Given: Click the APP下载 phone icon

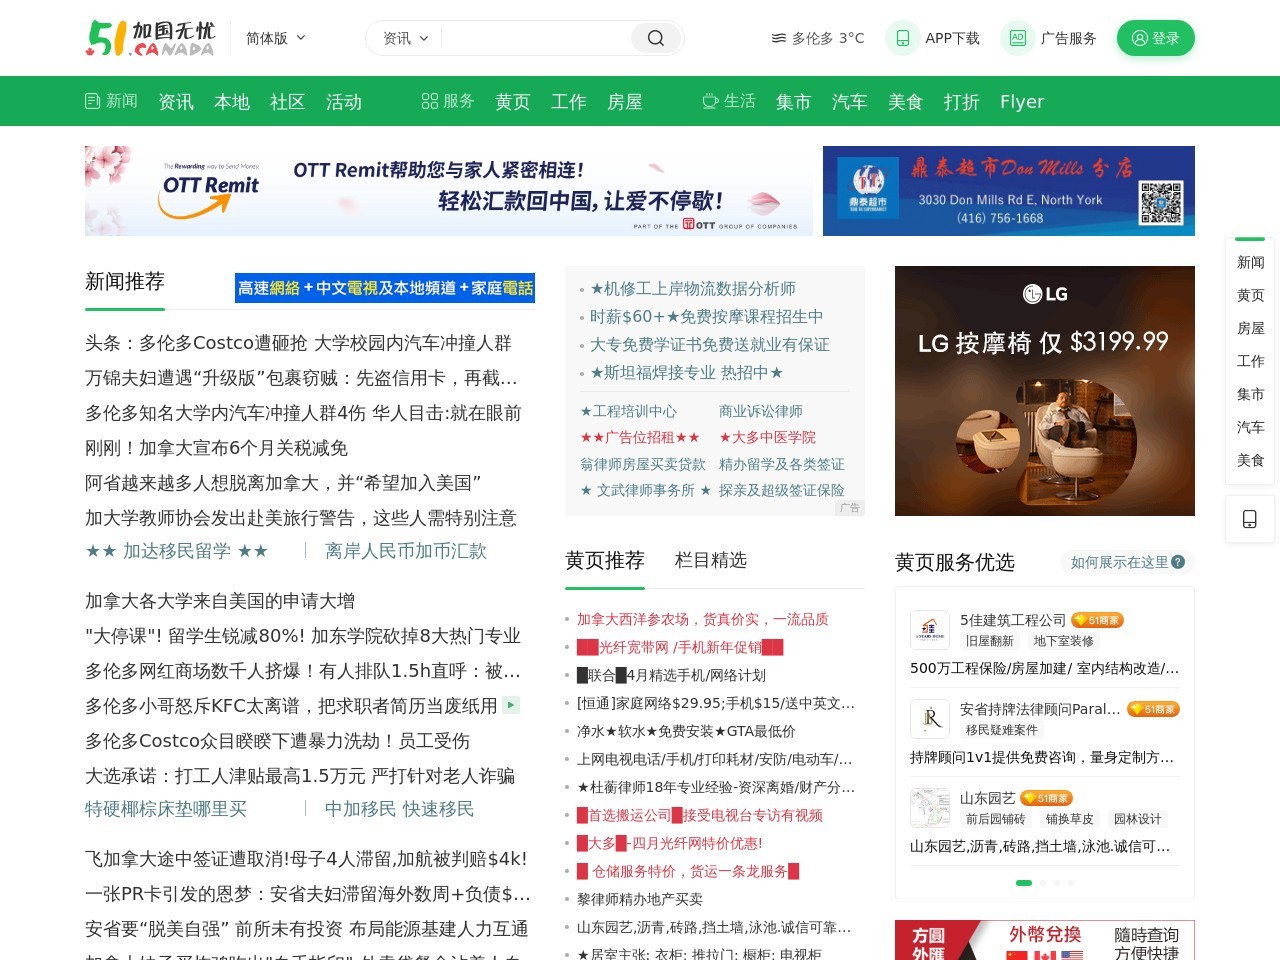Looking at the screenshot, I should tap(903, 38).
